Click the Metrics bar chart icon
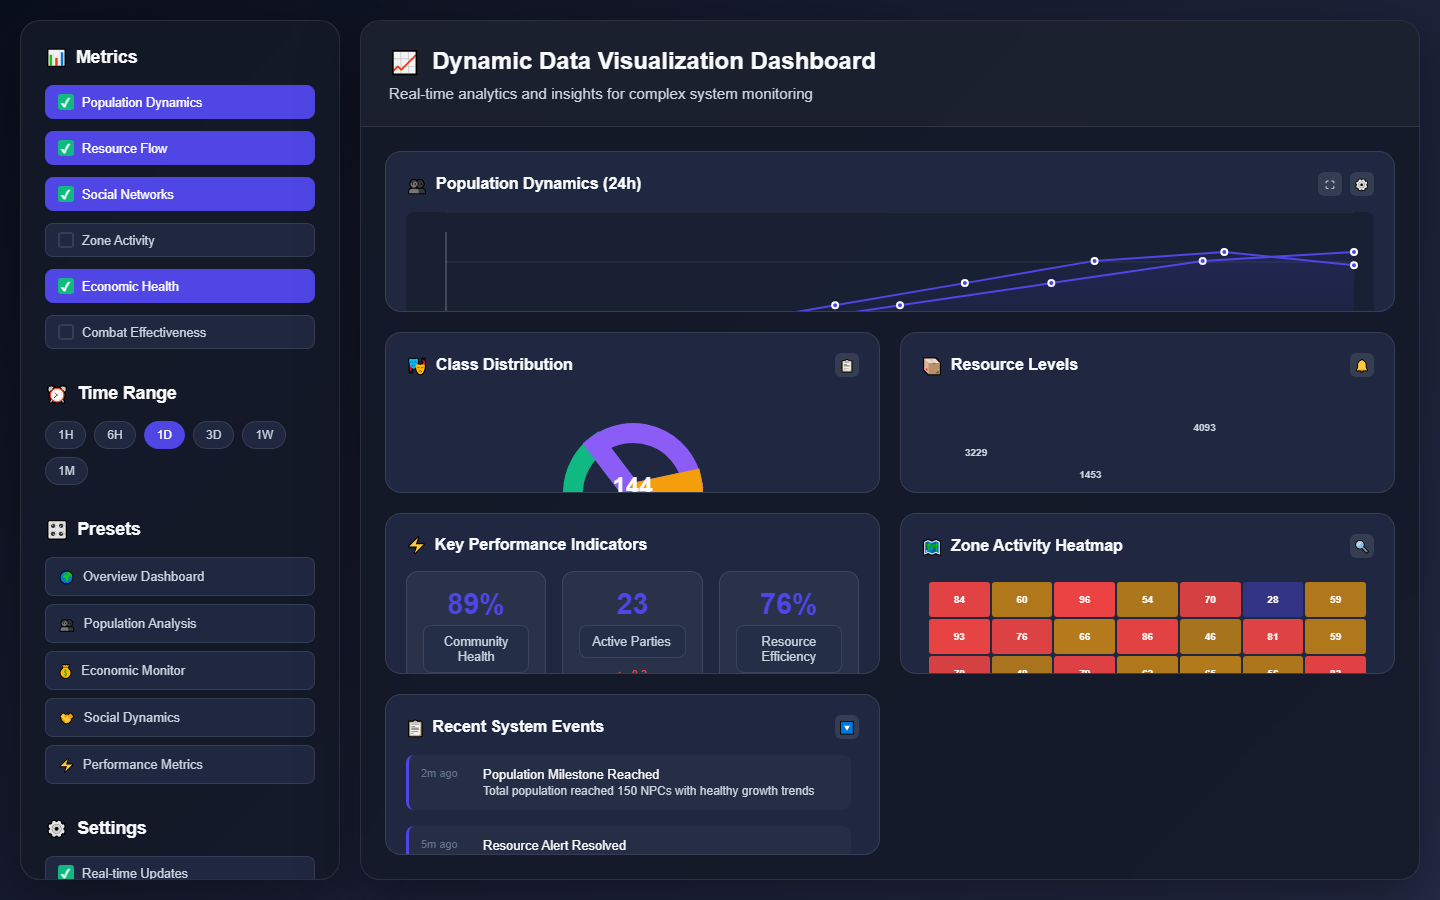Screen dimensions: 1440x900 coord(57,58)
